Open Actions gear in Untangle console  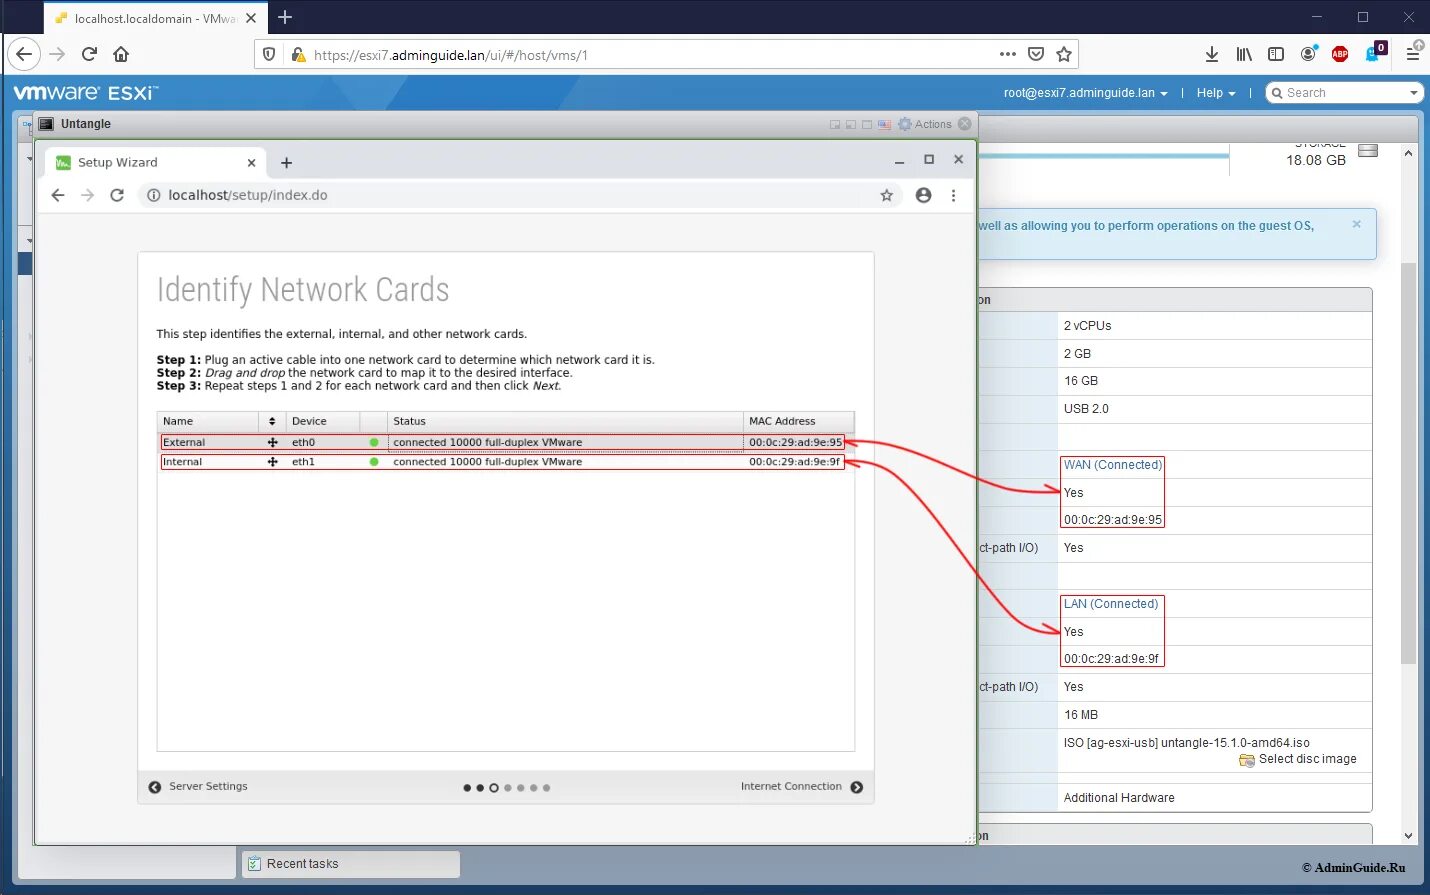[x=925, y=124]
